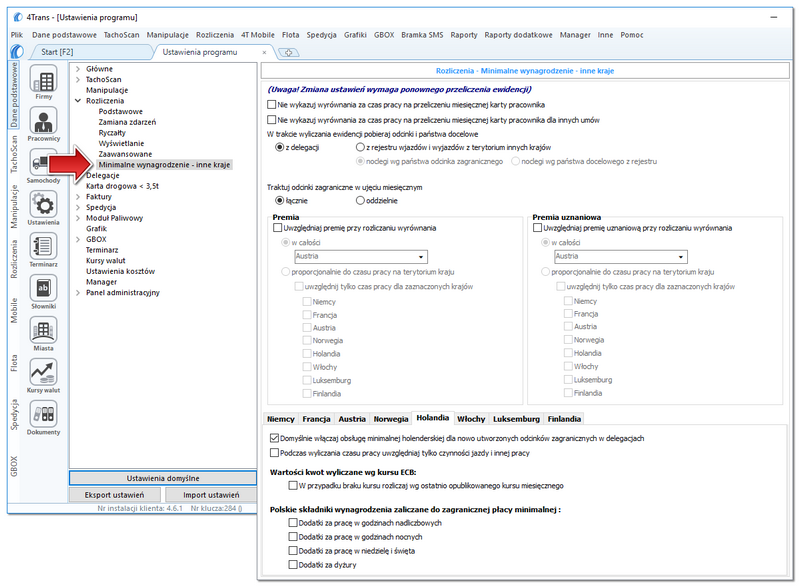The height and width of the screenshot is (587, 800).
Task: Open the Pracownicy icon
Action: [x=43, y=121]
